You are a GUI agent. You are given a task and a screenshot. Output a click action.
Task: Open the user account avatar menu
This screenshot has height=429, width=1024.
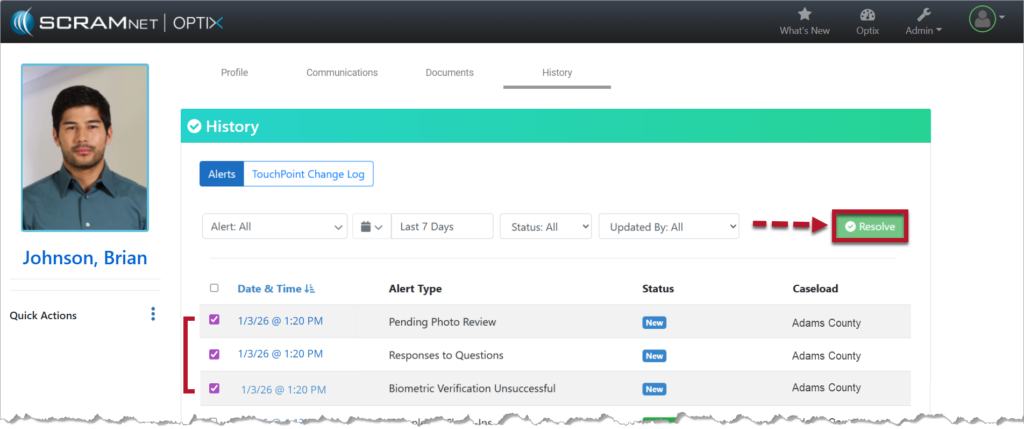(984, 19)
